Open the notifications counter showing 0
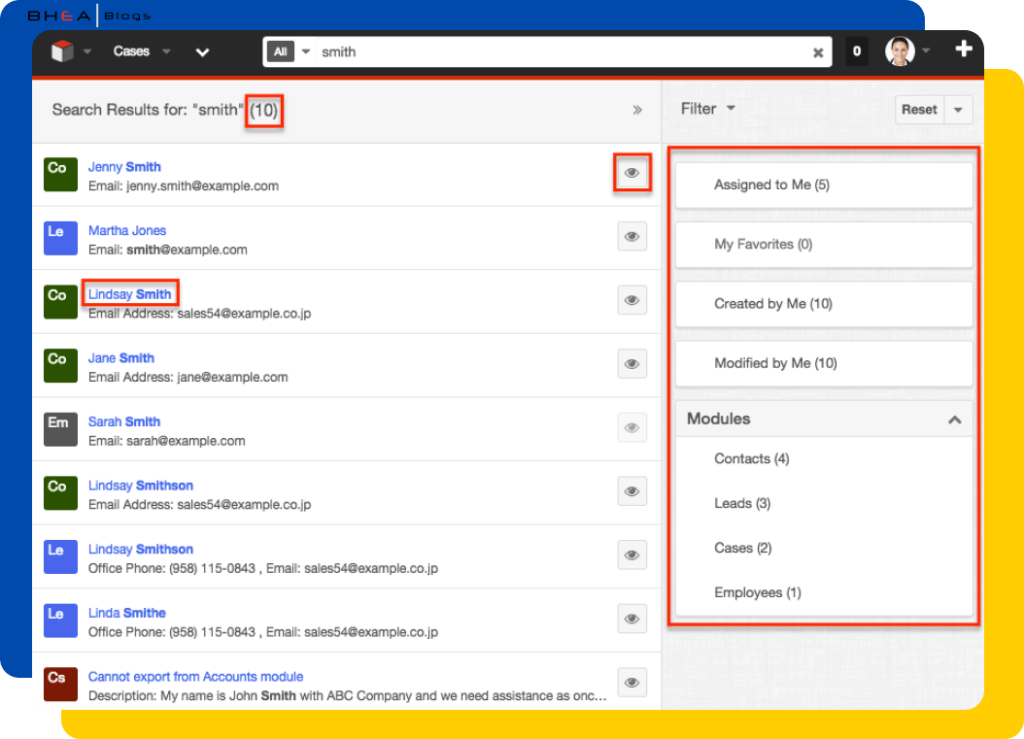1024x739 pixels. click(856, 52)
